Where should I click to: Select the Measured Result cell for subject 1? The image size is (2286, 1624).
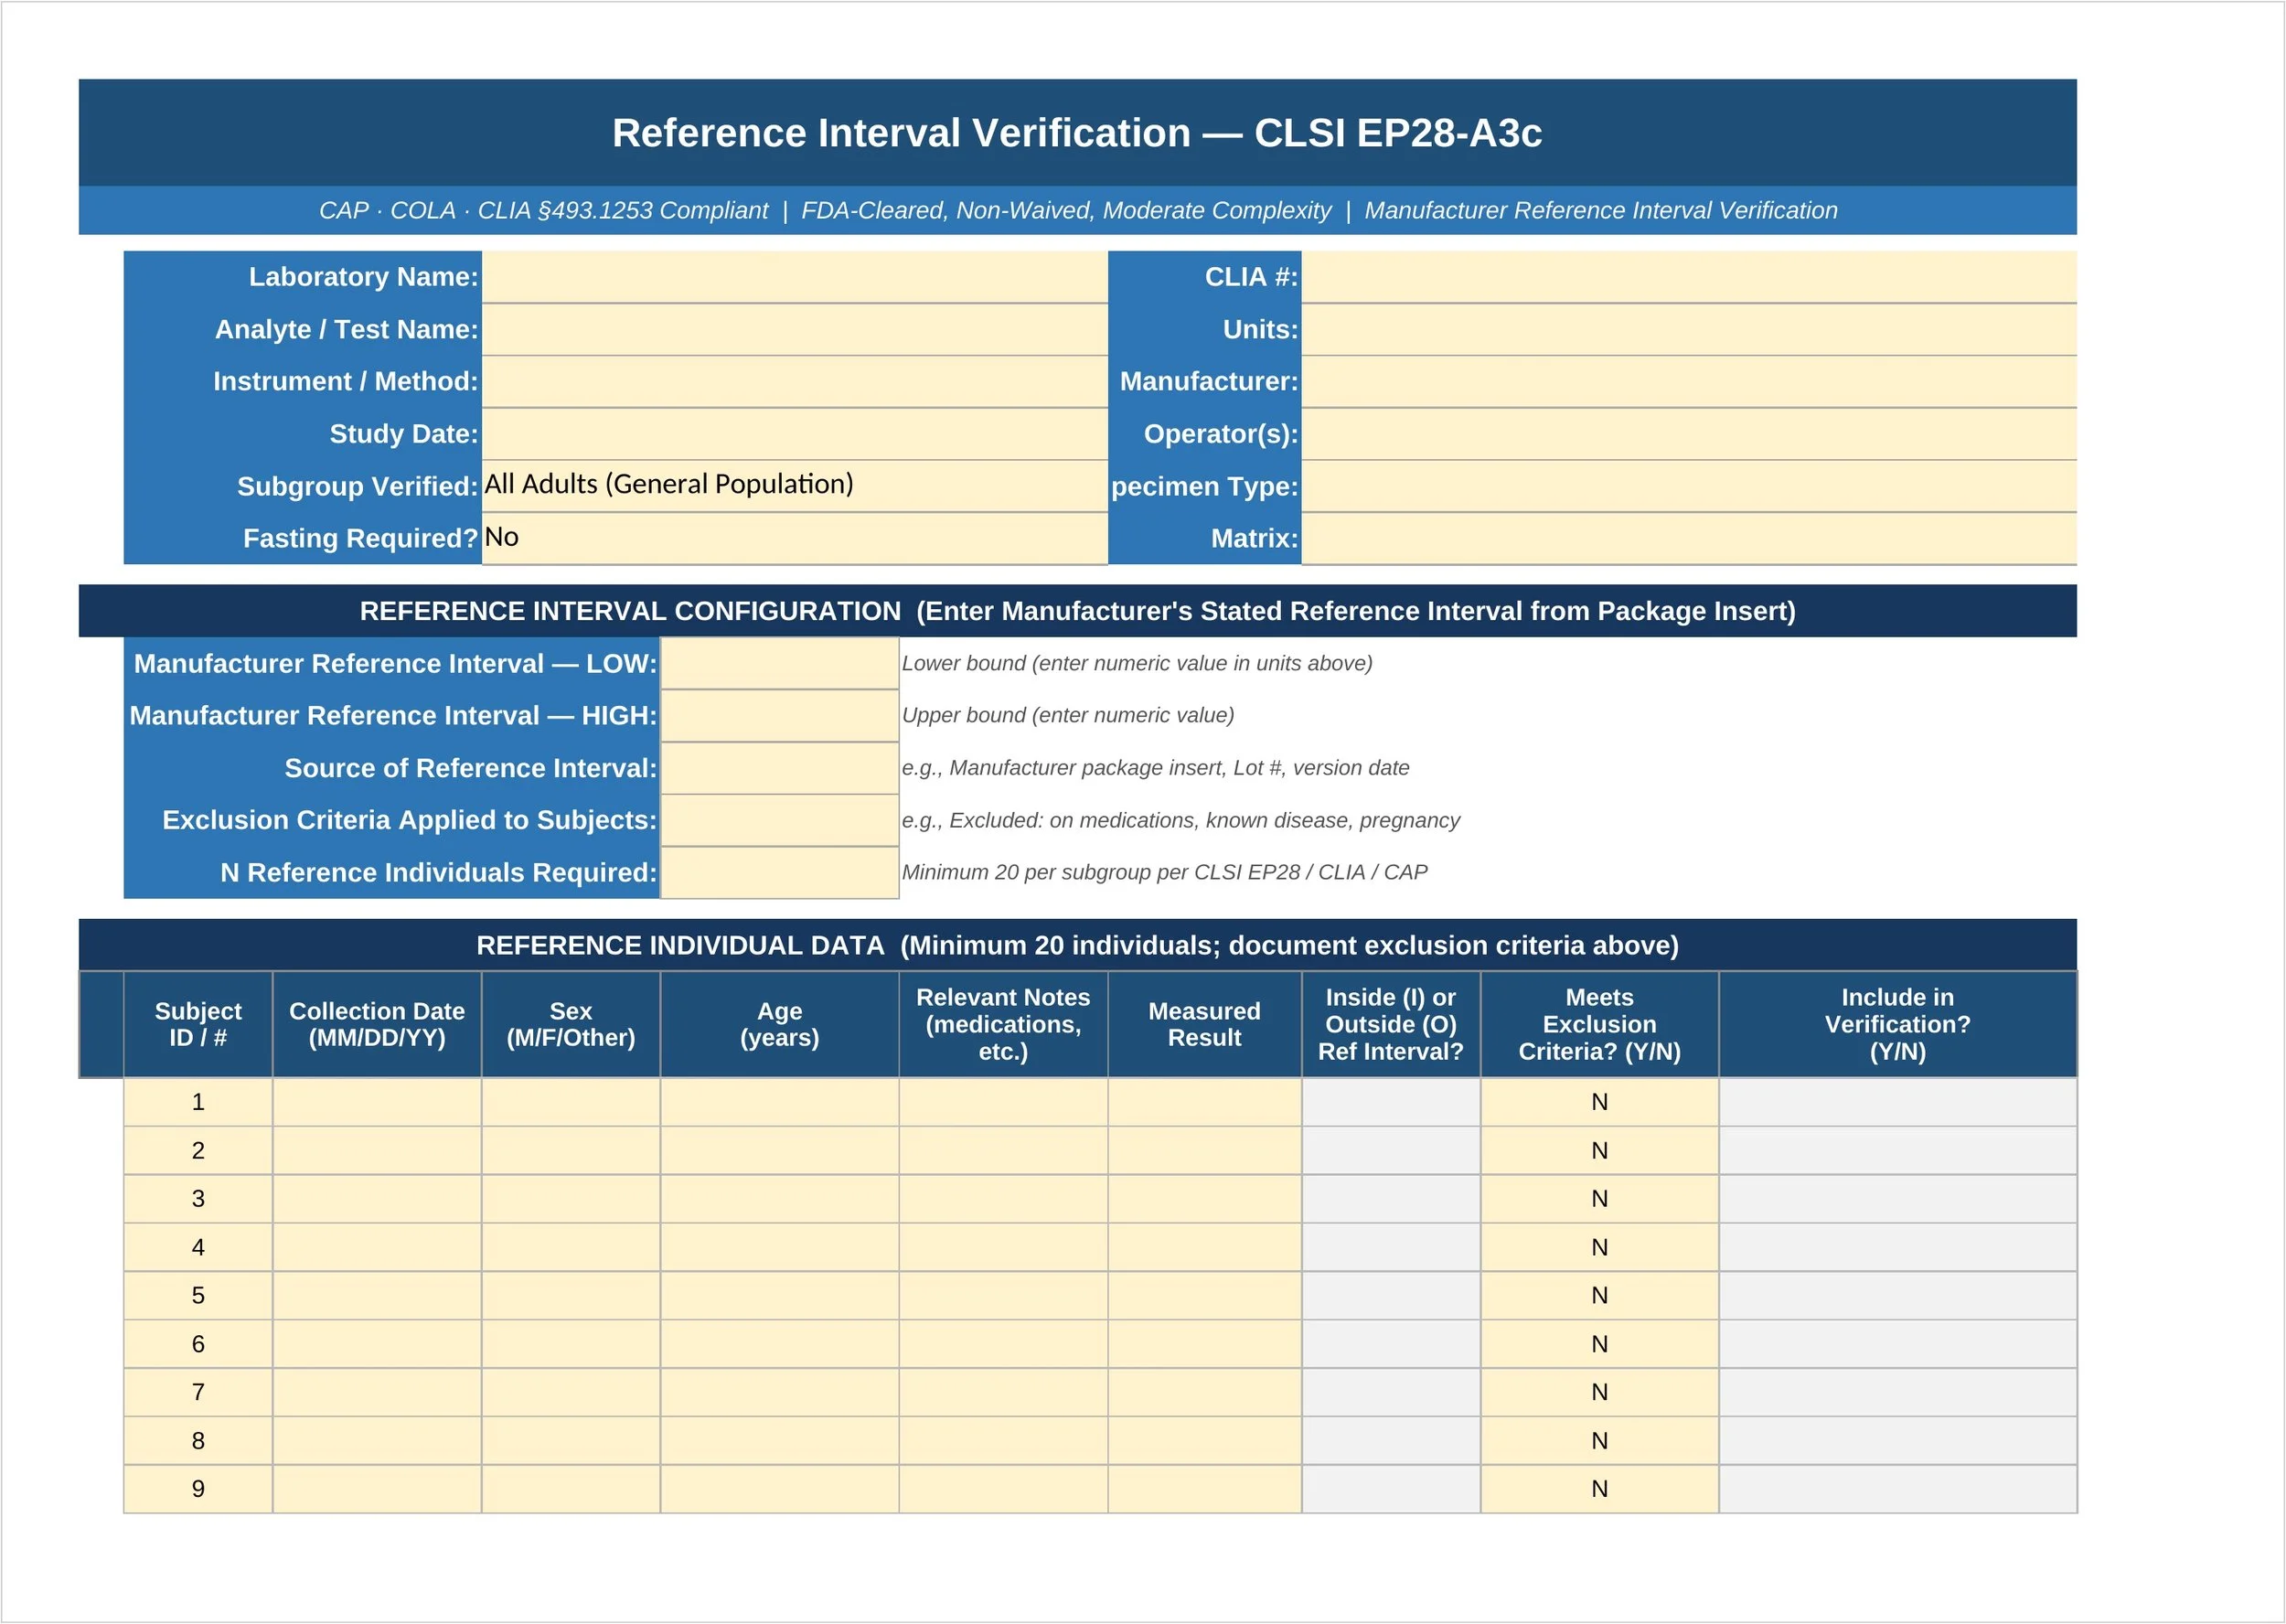click(1203, 1101)
